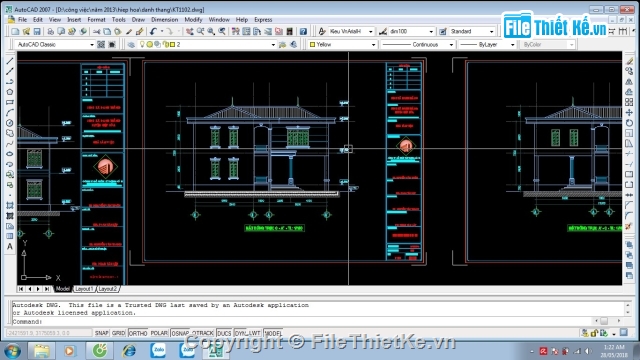The width and height of the screenshot is (640, 360).
Task: Click the last-tab navigation arrow
Action: point(47,289)
